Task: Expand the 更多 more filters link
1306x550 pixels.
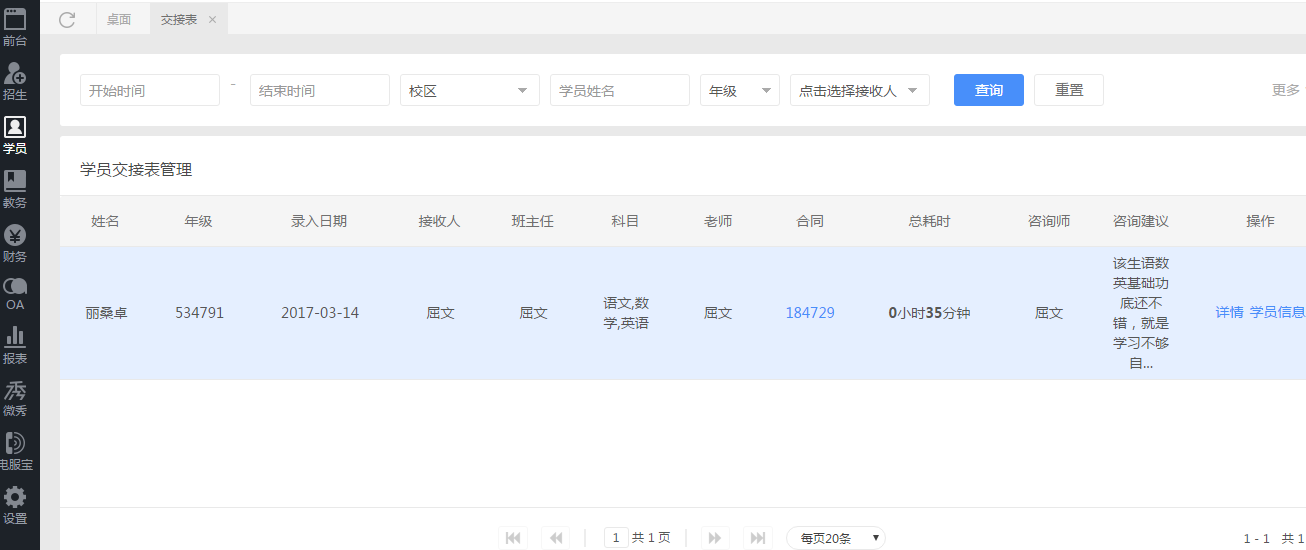Action: point(1286,90)
